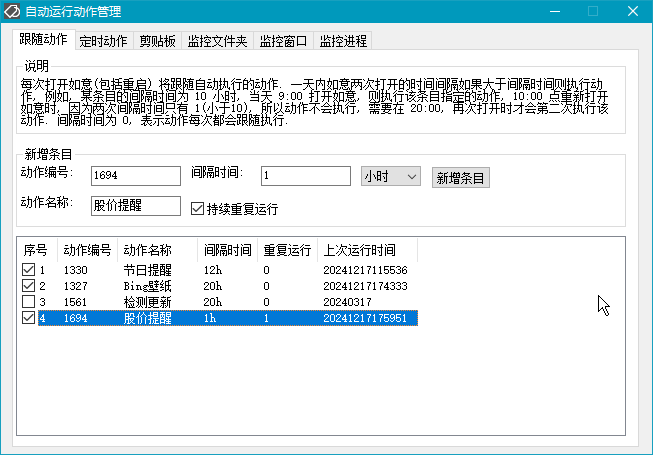Click the app icon in the title bar
Viewport: 653px width, 455px height.
pos(12,11)
